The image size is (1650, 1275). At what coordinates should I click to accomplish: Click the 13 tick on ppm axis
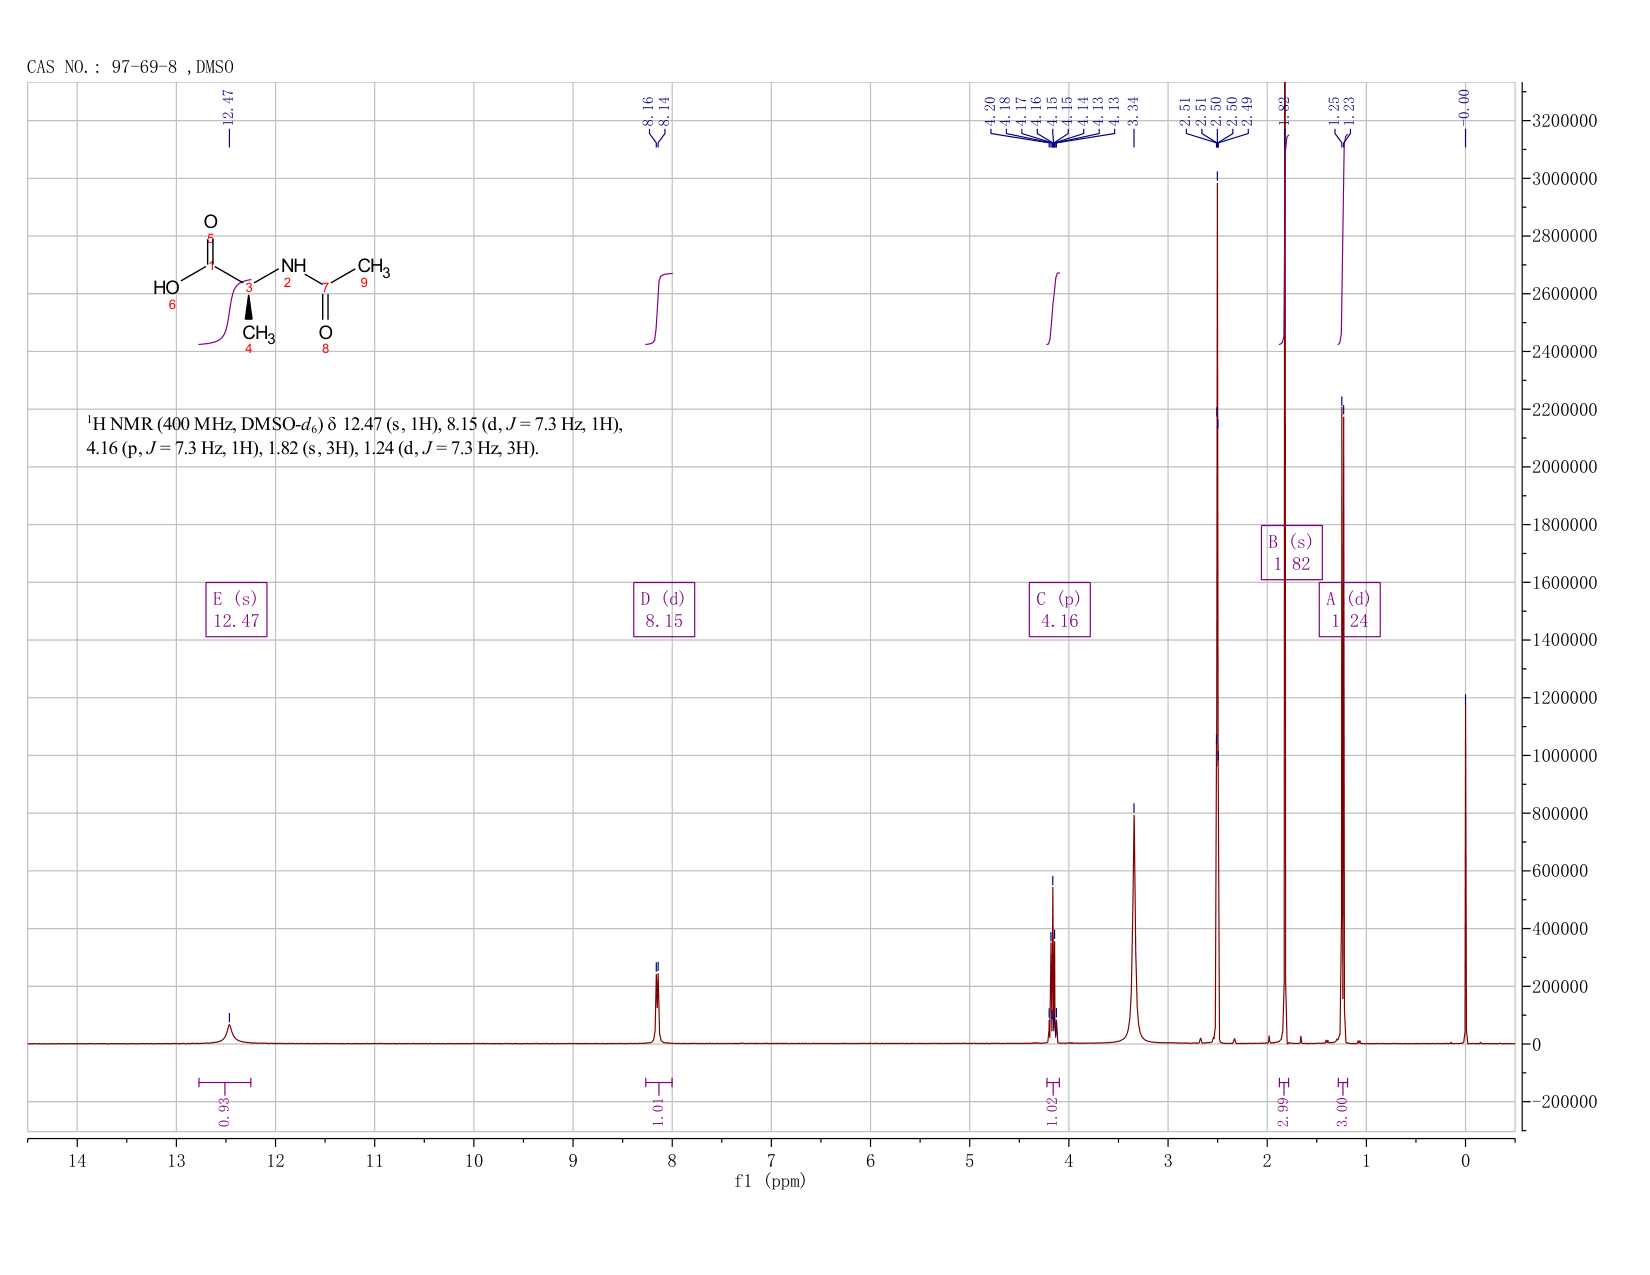pos(176,1160)
